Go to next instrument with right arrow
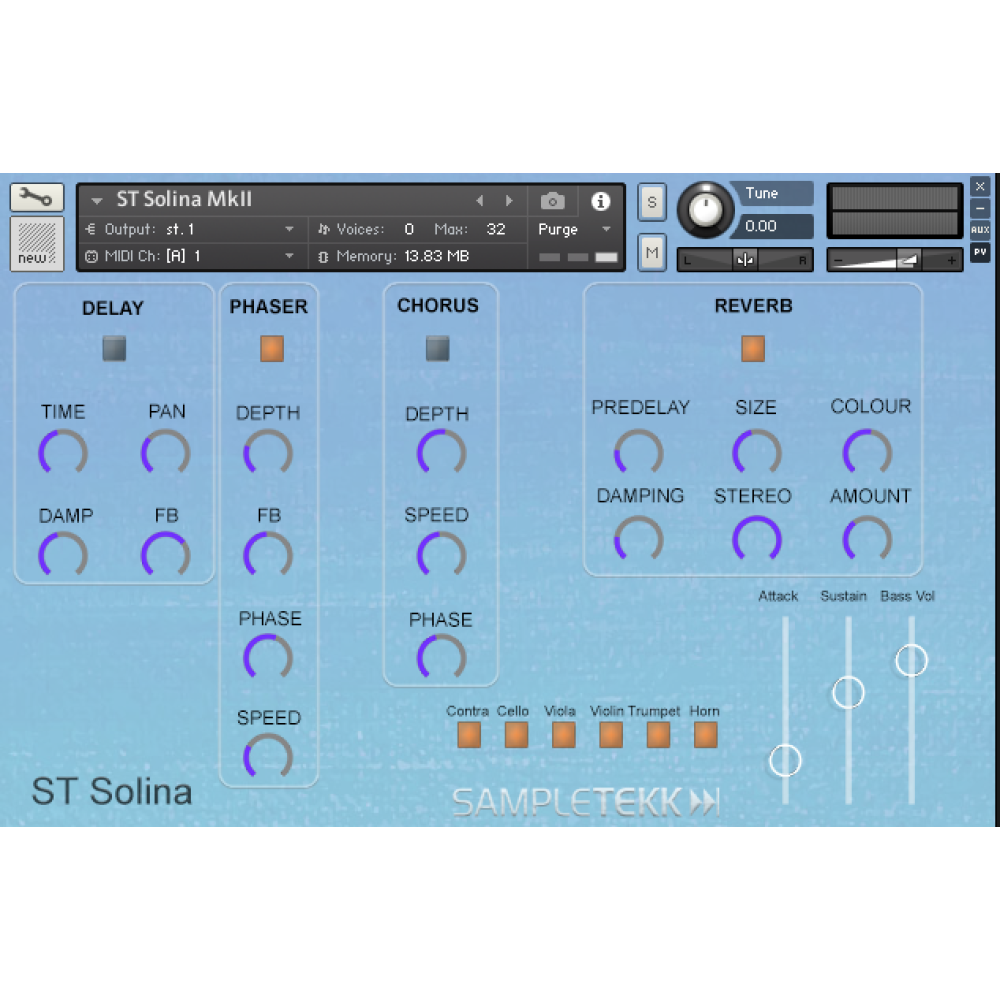 [x=509, y=201]
